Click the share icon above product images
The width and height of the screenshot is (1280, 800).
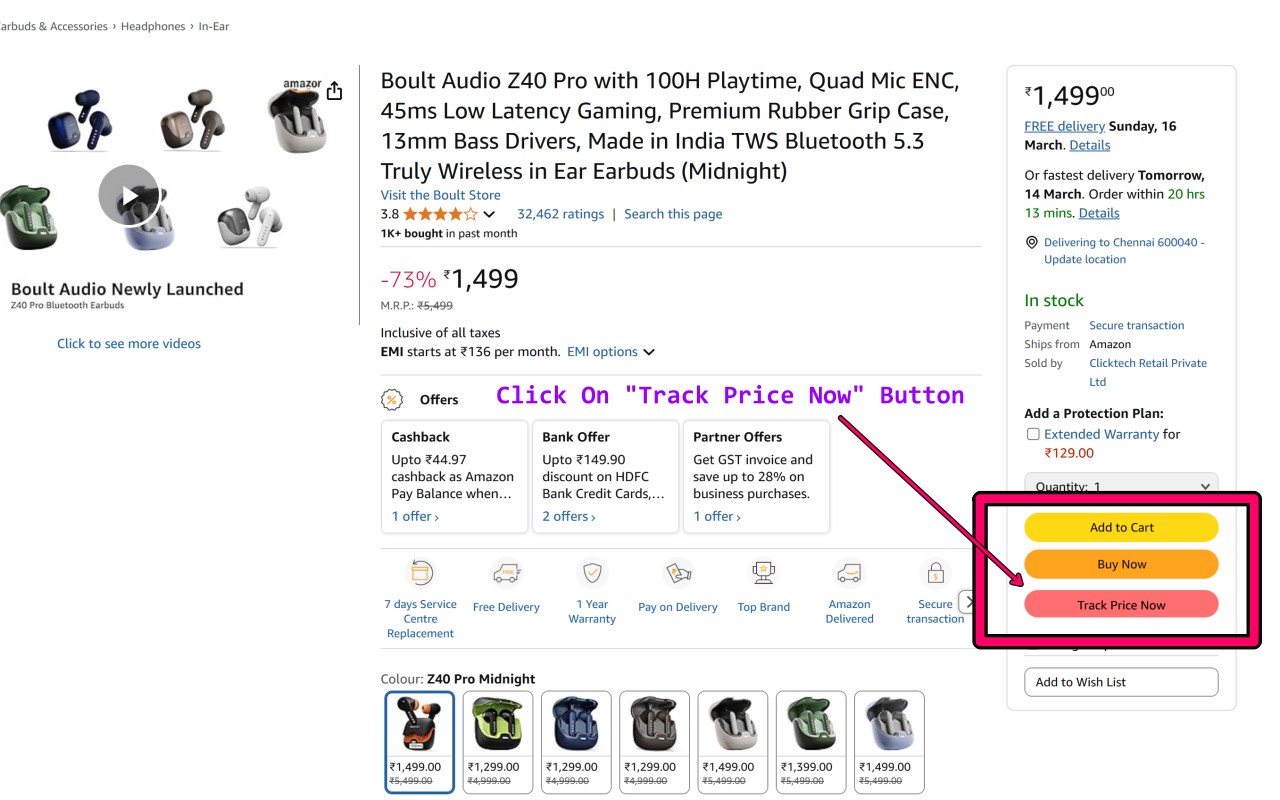pos(334,91)
